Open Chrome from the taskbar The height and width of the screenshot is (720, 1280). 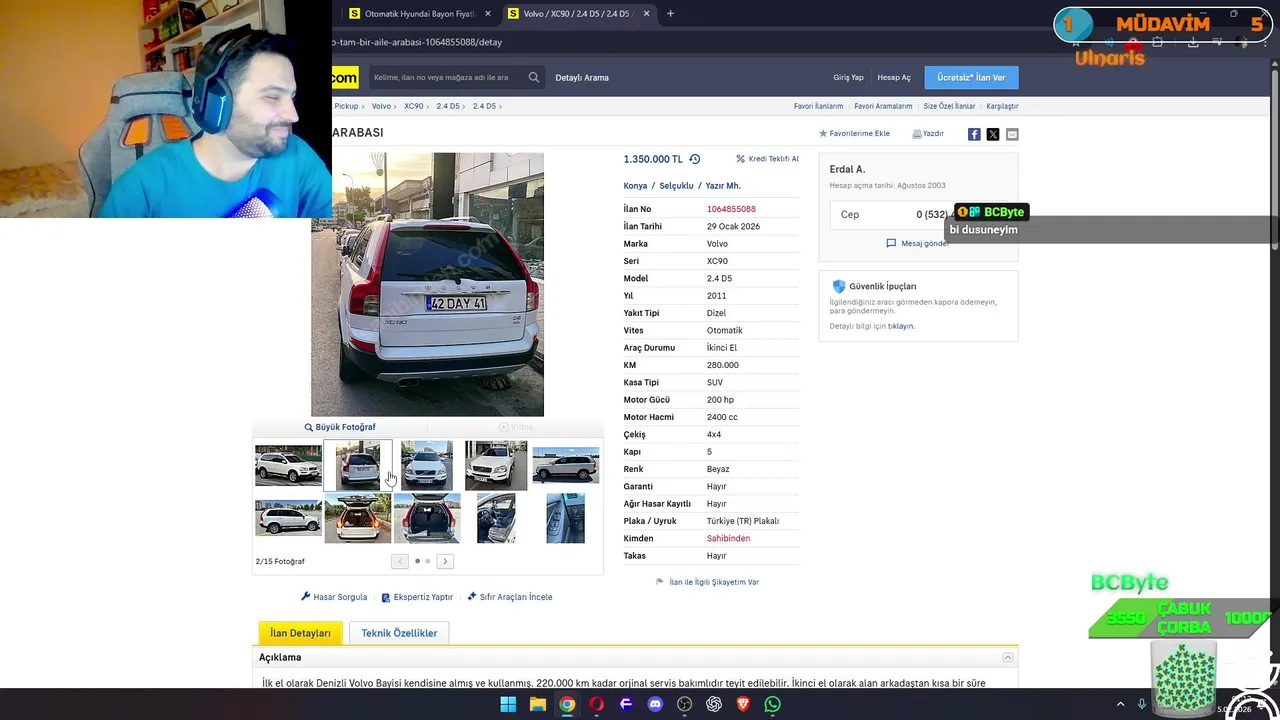pyautogui.click(x=567, y=704)
